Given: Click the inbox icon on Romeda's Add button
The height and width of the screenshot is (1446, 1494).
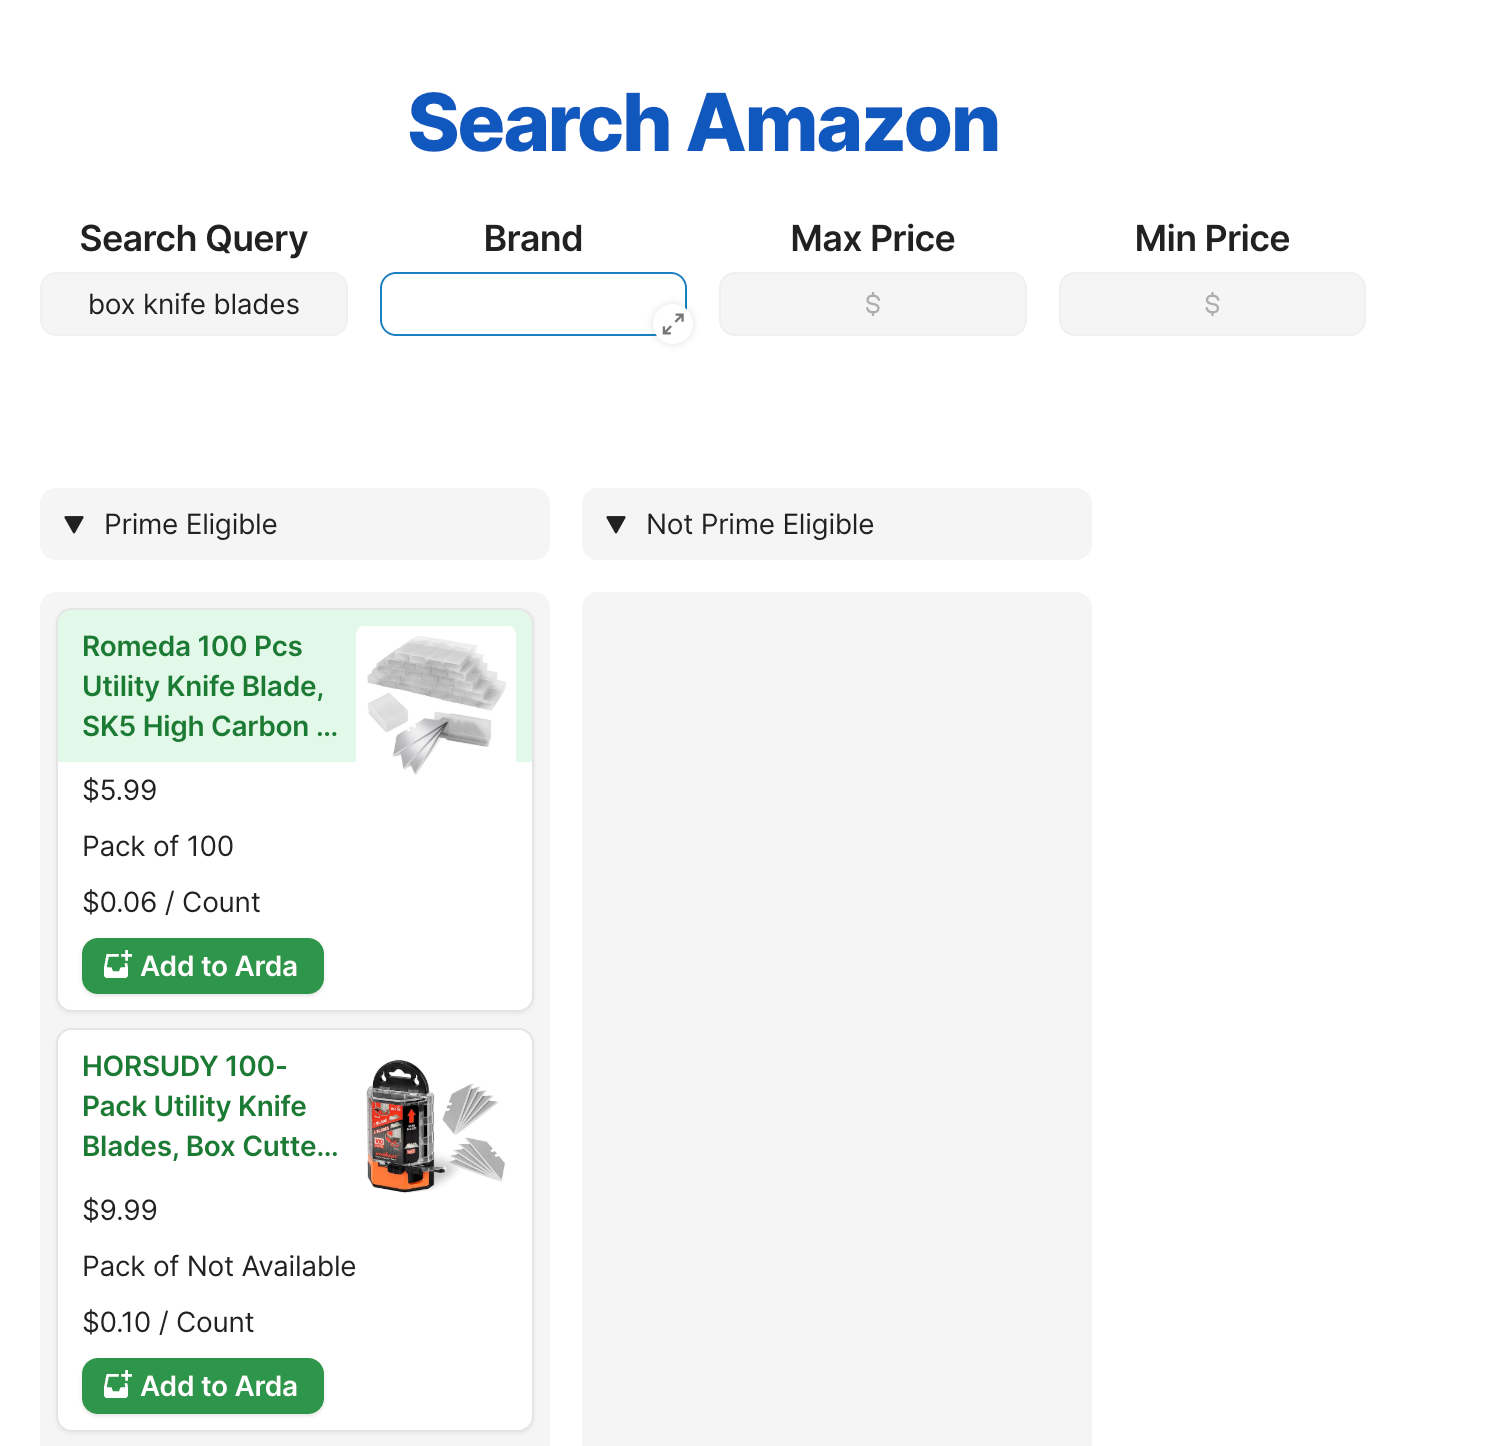Looking at the screenshot, I should 118,965.
